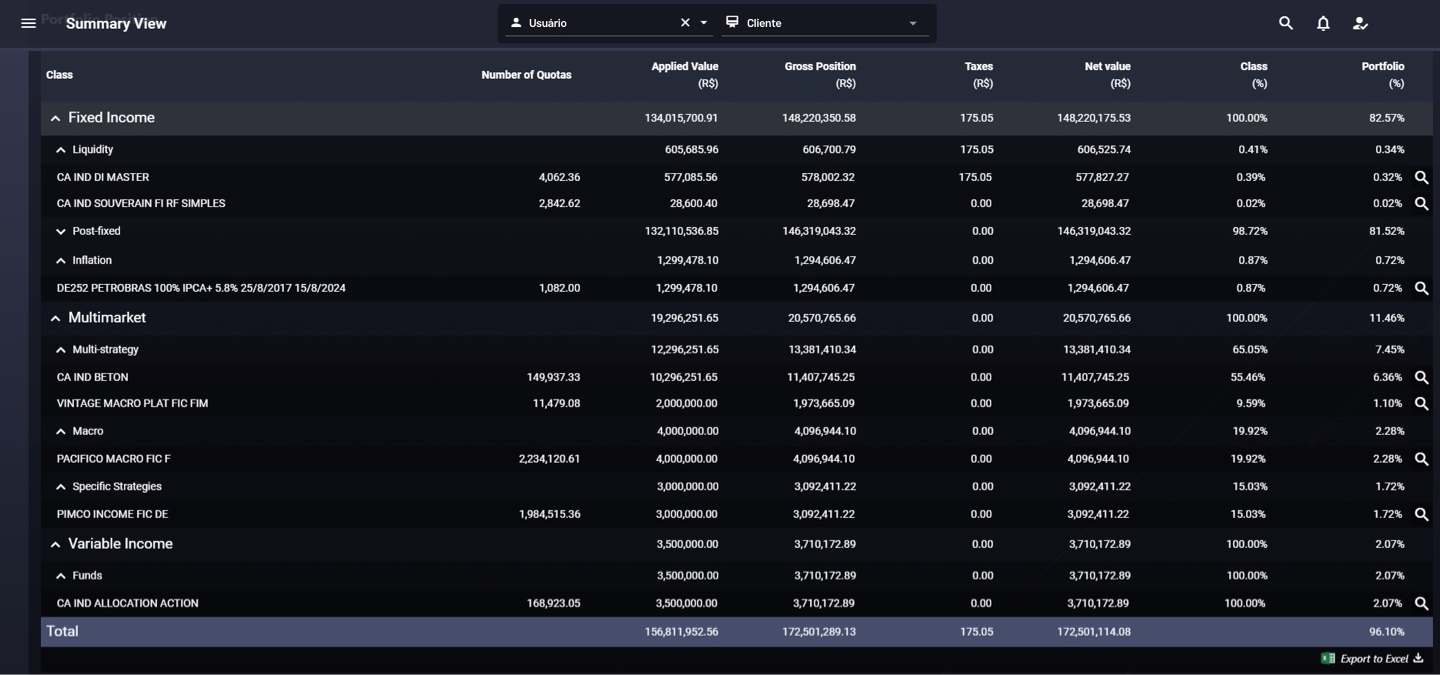Click the Total row label

point(62,631)
